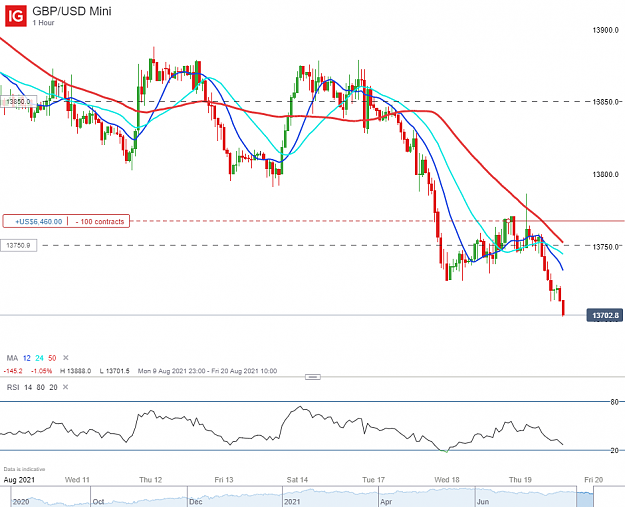Jump to Dec in the navigator strip

(x=195, y=501)
